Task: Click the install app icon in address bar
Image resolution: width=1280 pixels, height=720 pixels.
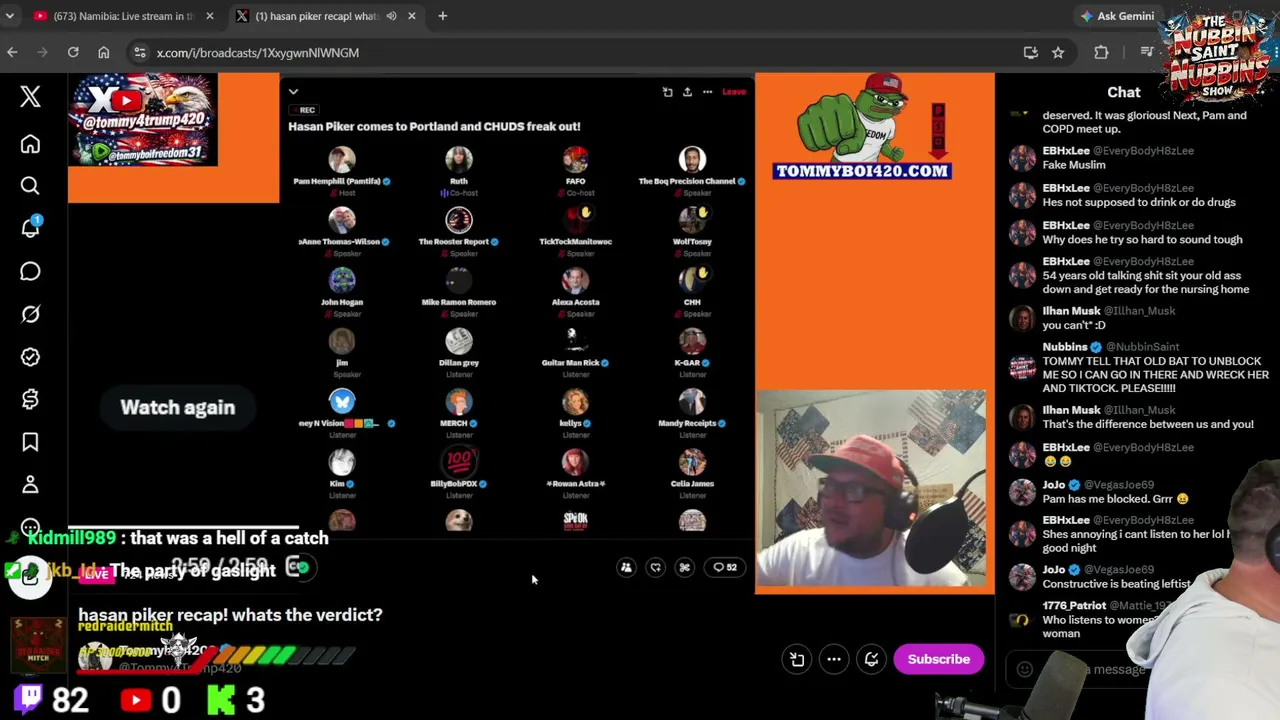Action: (x=1031, y=52)
